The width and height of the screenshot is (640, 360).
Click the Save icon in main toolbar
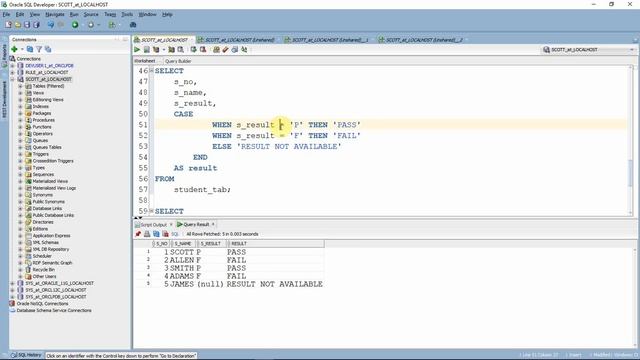point(27,25)
